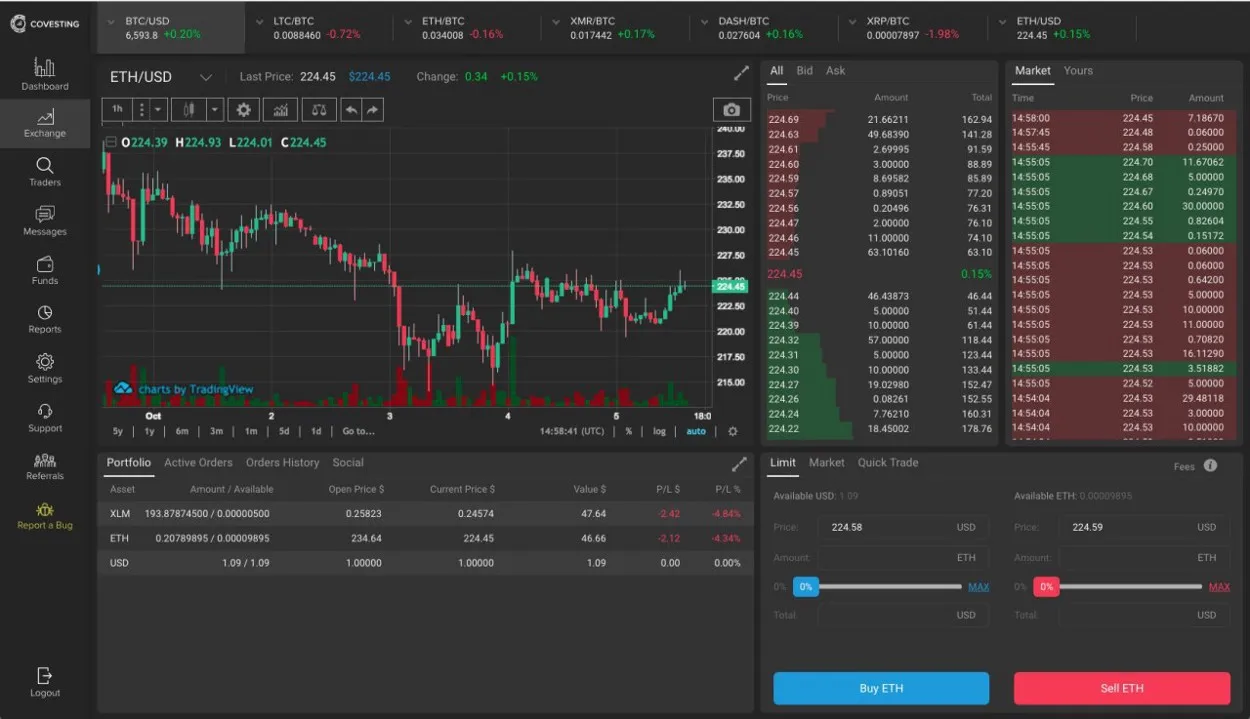Open chart settings gear in toolbar
The width and height of the screenshot is (1250, 719).
243,109
